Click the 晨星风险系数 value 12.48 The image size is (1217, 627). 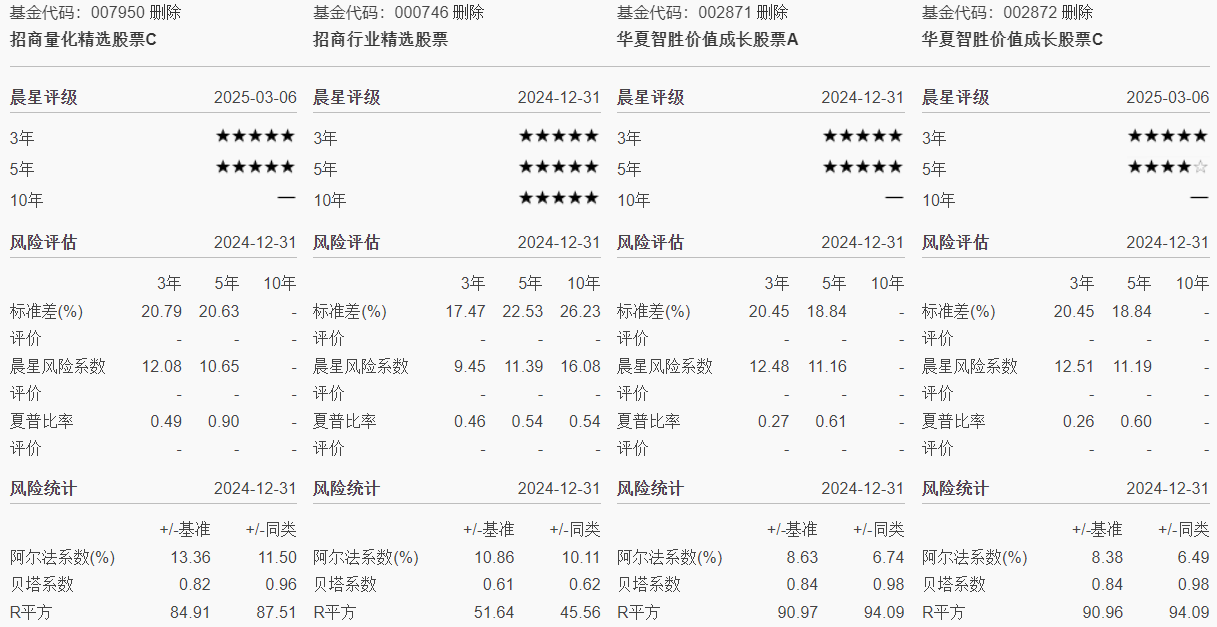769,367
